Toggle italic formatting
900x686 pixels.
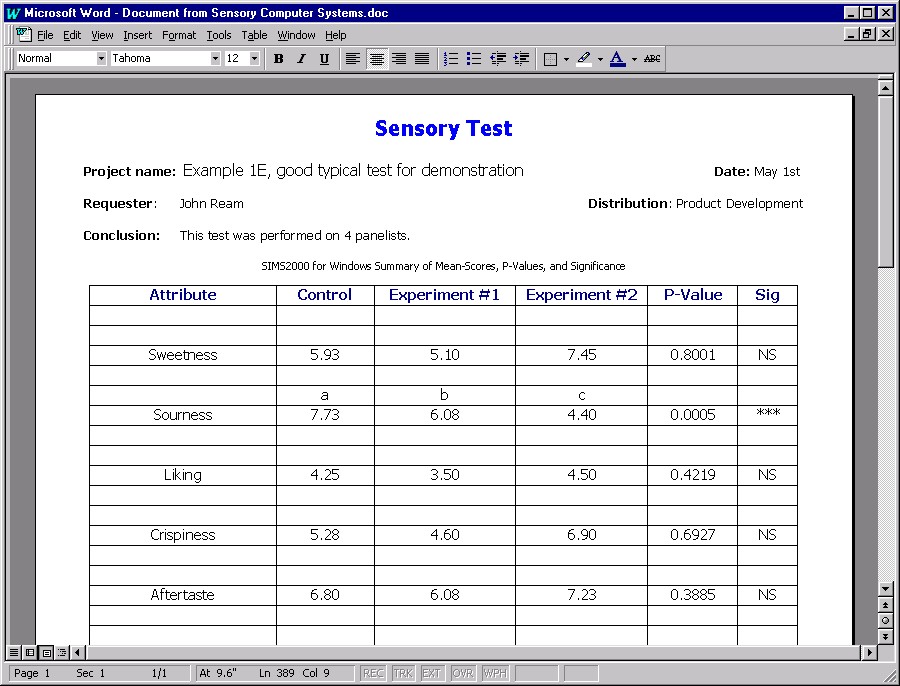pos(301,59)
